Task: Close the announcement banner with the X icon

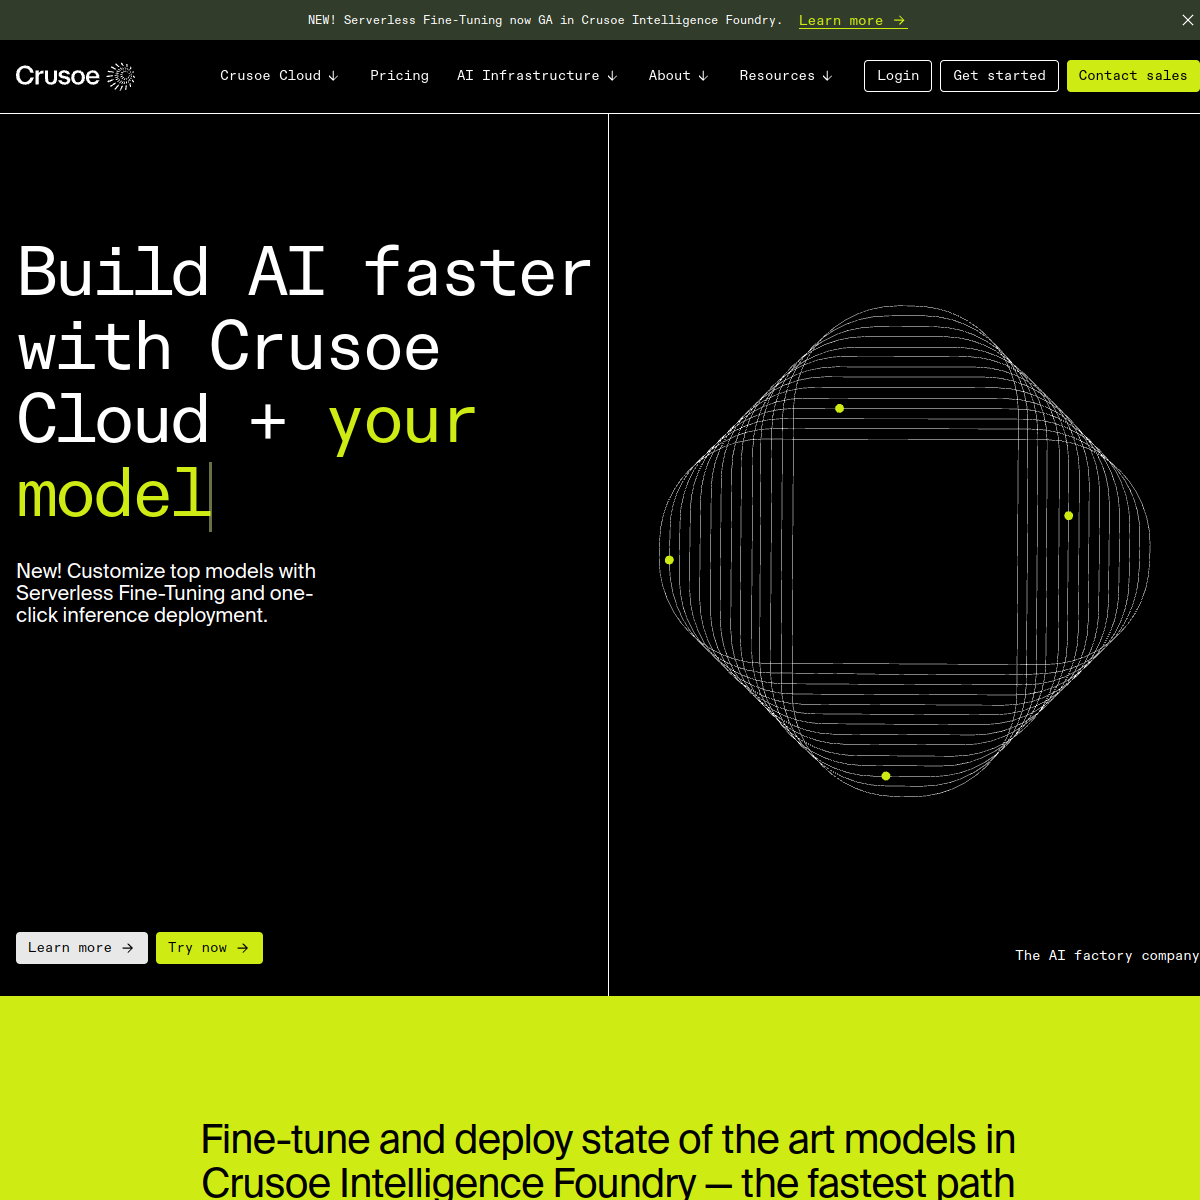Action: [x=1187, y=20]
